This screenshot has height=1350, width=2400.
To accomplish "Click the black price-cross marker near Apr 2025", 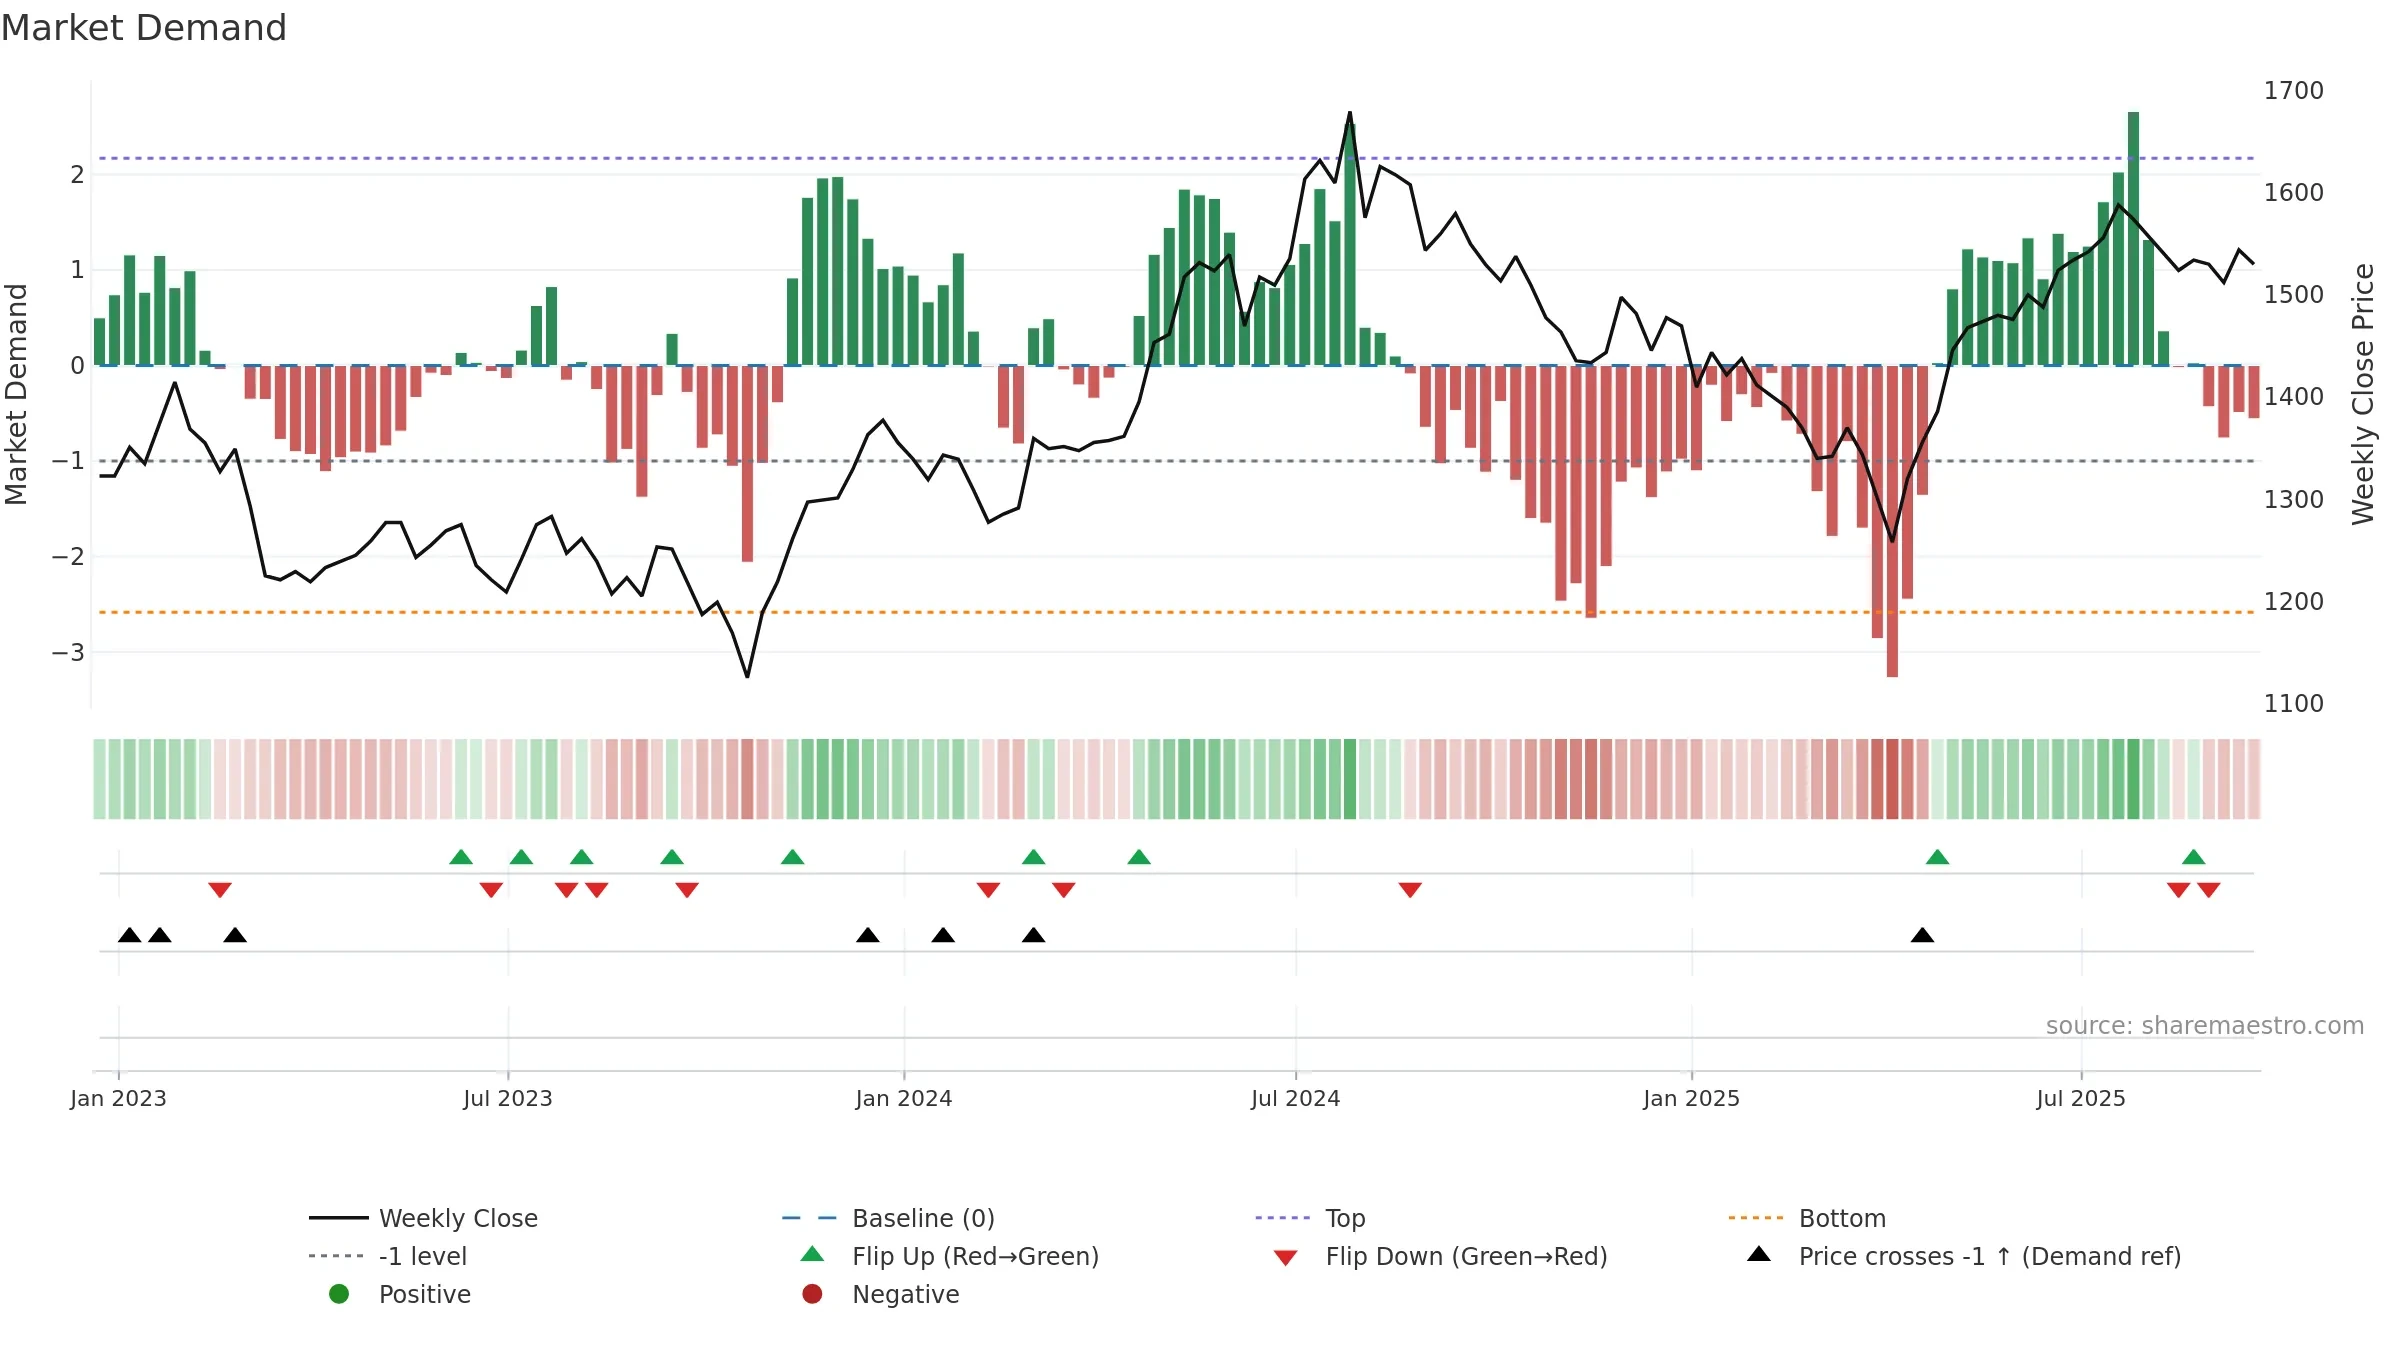I will tap(1922, 935).
